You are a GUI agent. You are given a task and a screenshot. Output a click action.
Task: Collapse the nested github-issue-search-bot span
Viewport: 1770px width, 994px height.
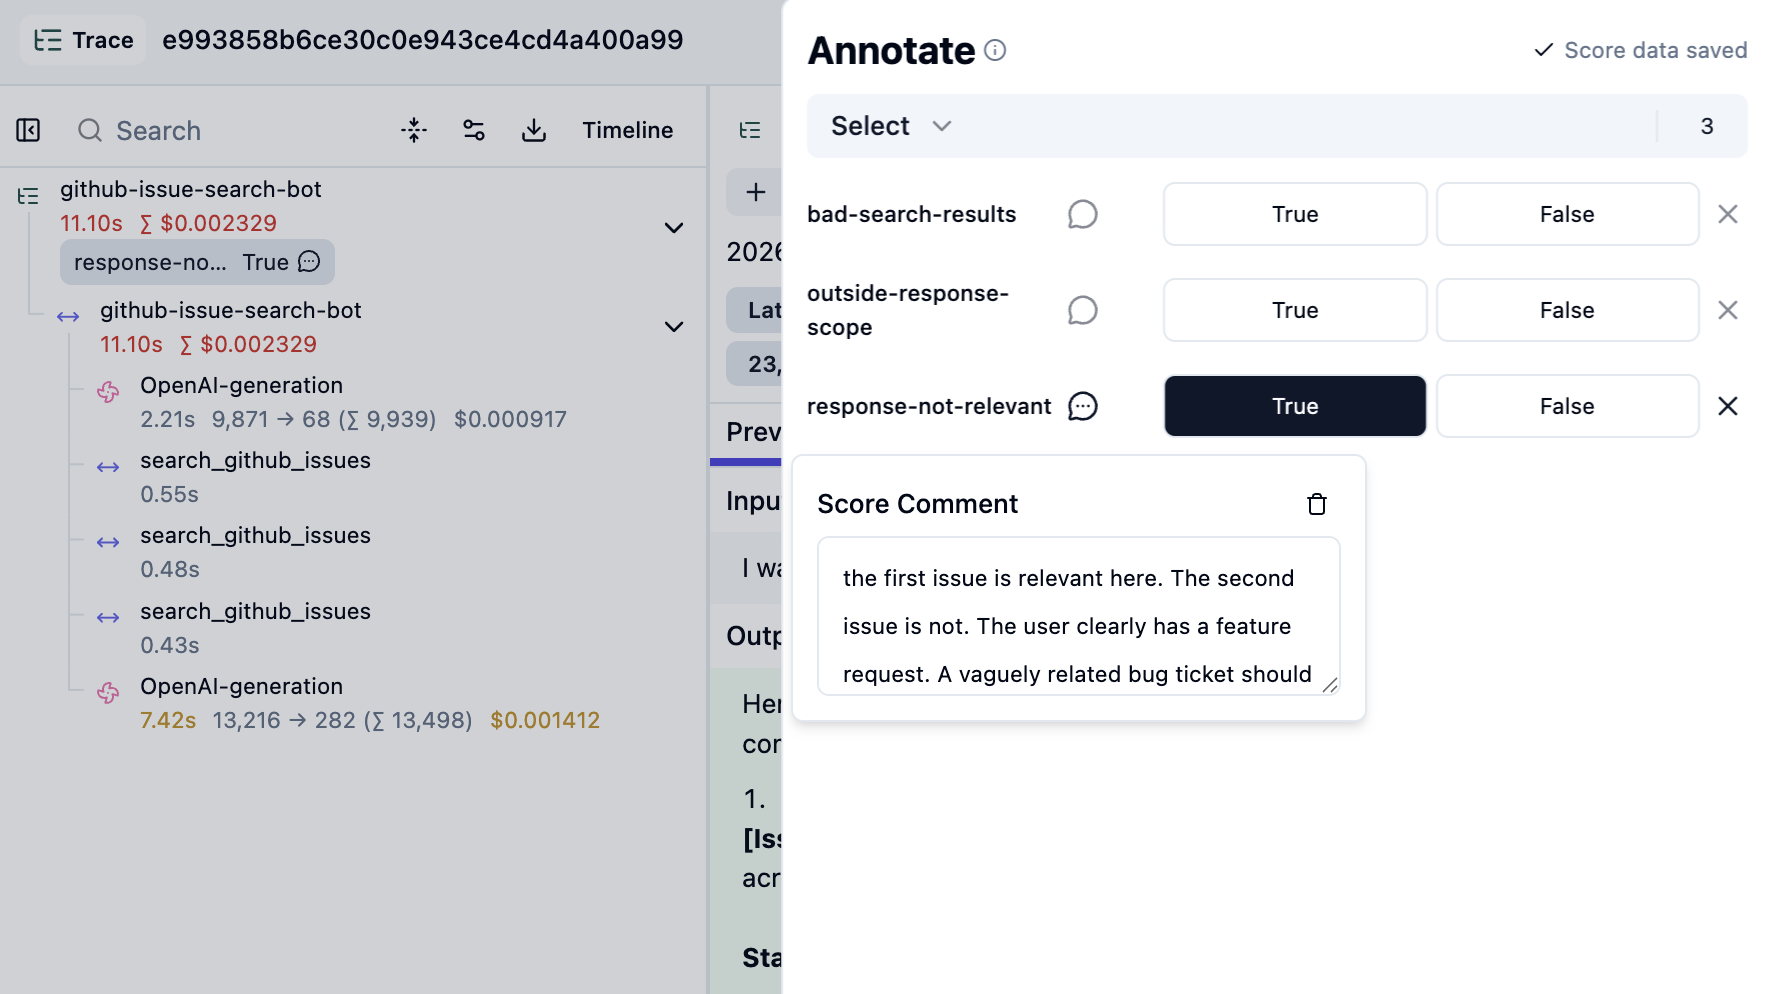tap(674, 327)
